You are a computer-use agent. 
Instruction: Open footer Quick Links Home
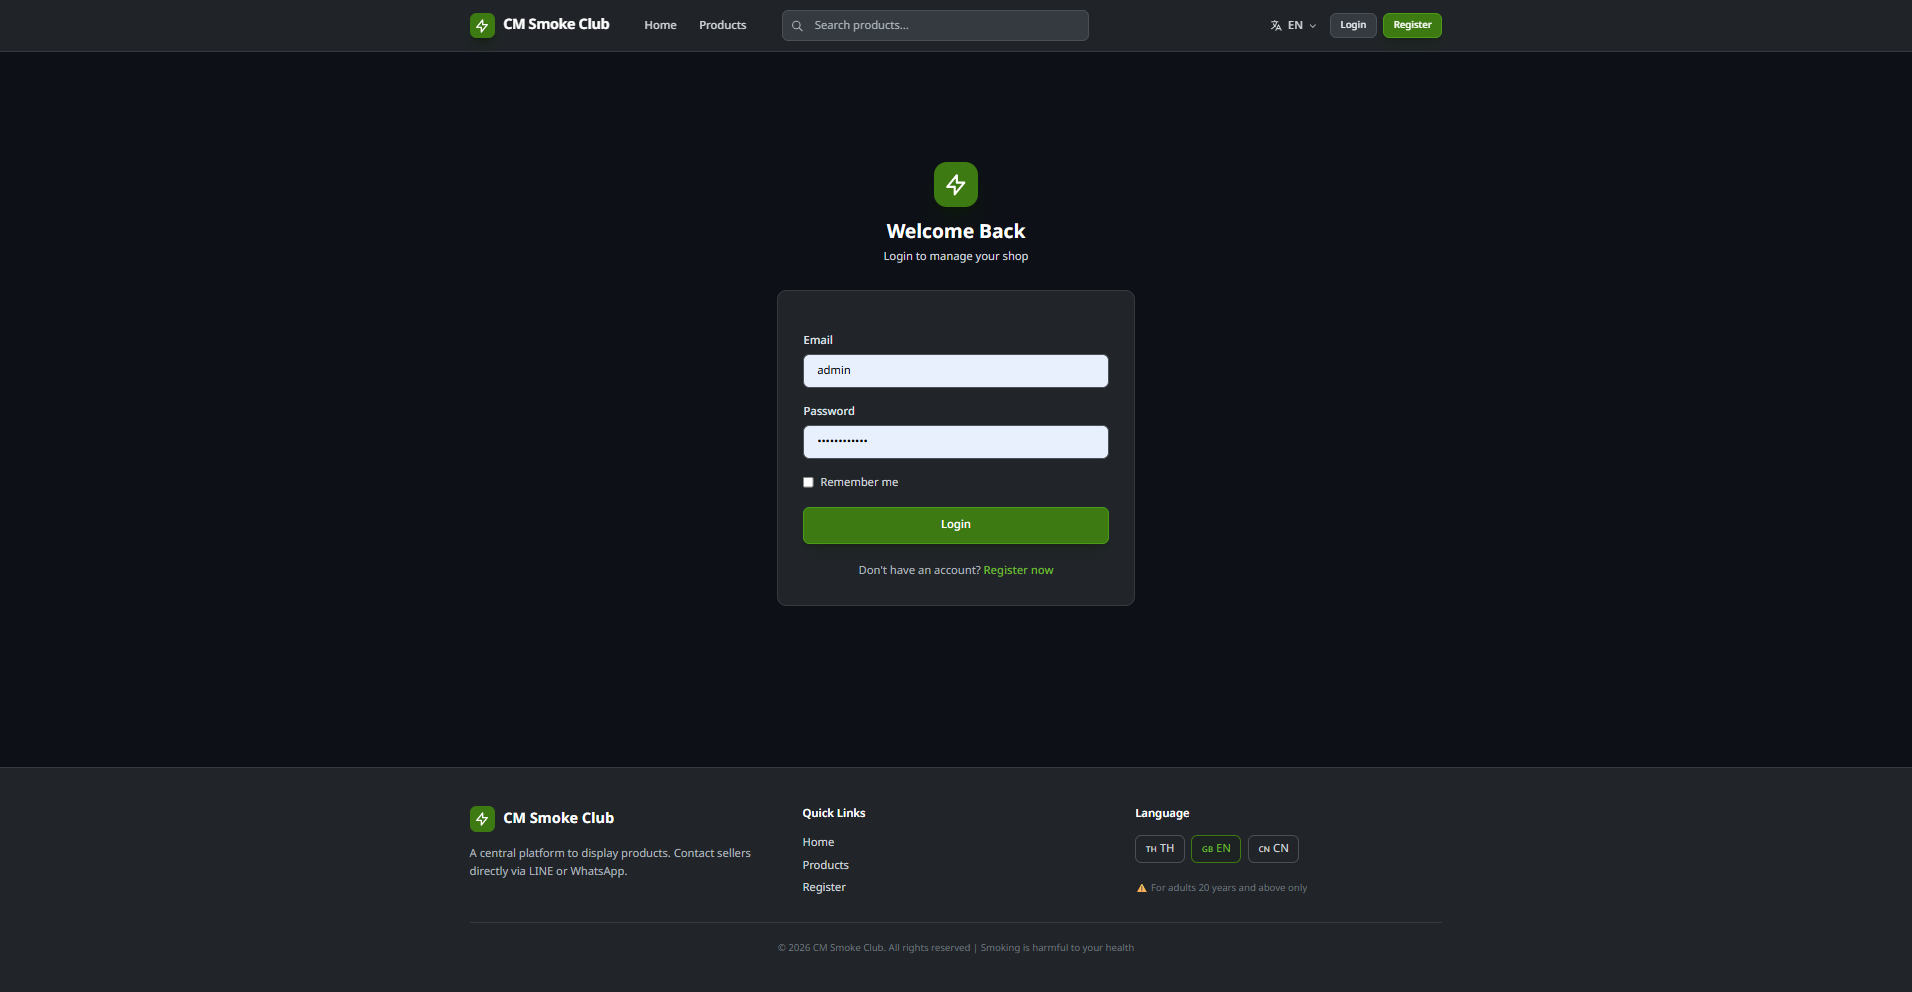[x=818, y=842]
